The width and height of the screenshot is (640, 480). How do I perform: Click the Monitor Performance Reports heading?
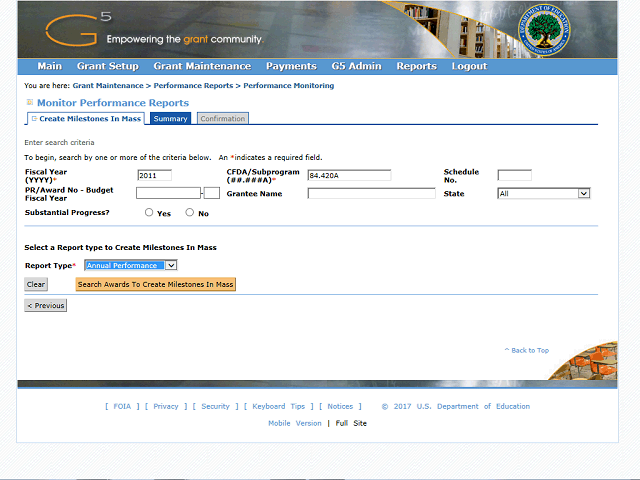point(113,103)
